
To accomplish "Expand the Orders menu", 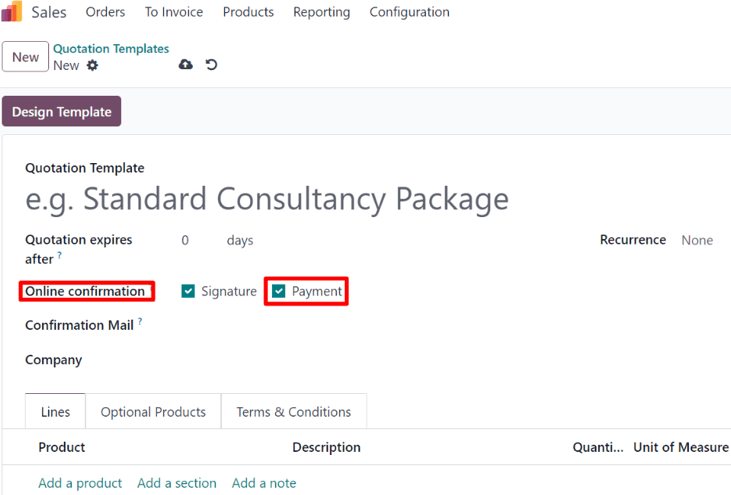I will pos(105,12).
